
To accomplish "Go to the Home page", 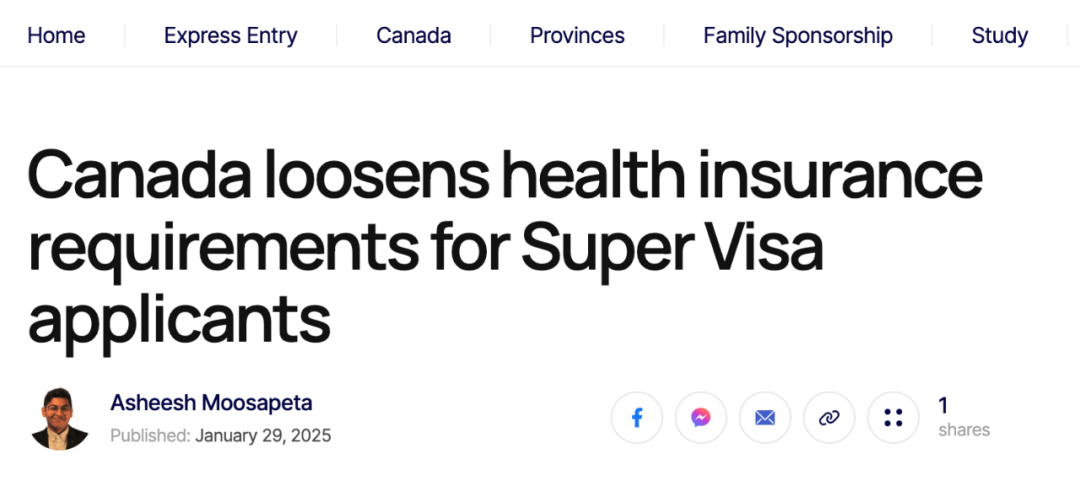I will point(56,35).
